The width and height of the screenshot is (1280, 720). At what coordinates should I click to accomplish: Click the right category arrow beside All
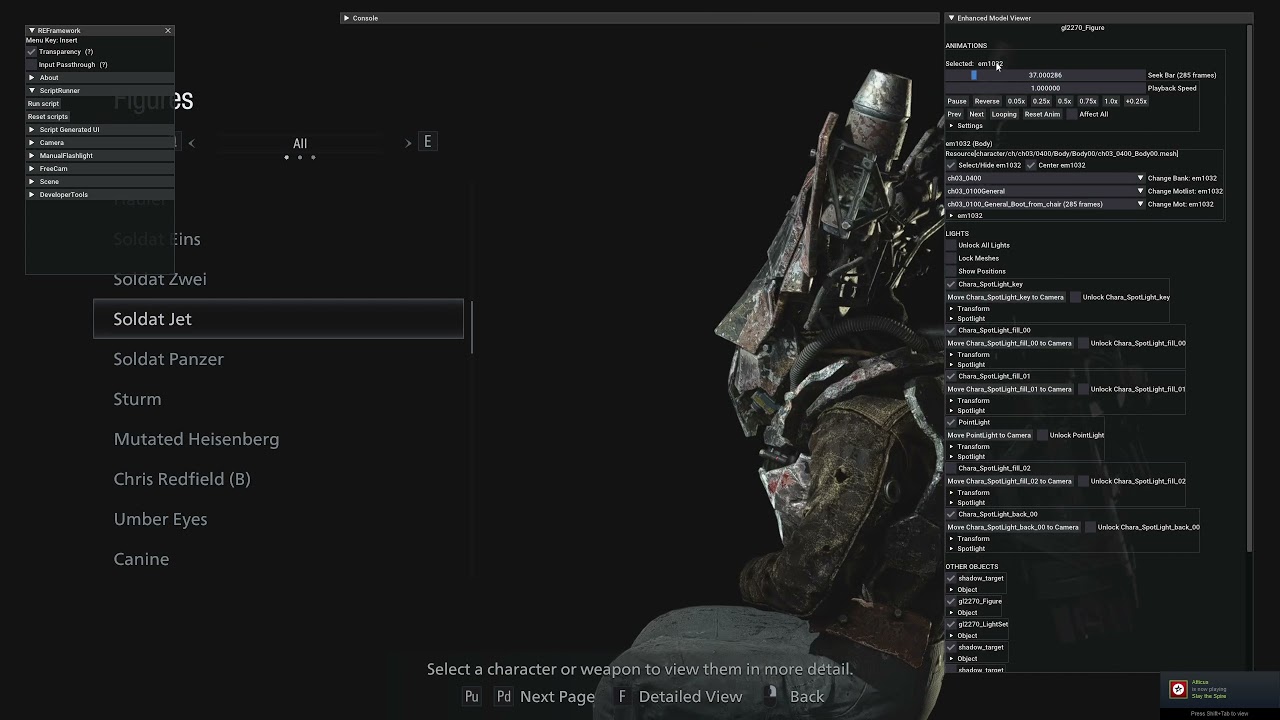pos(408,143)
